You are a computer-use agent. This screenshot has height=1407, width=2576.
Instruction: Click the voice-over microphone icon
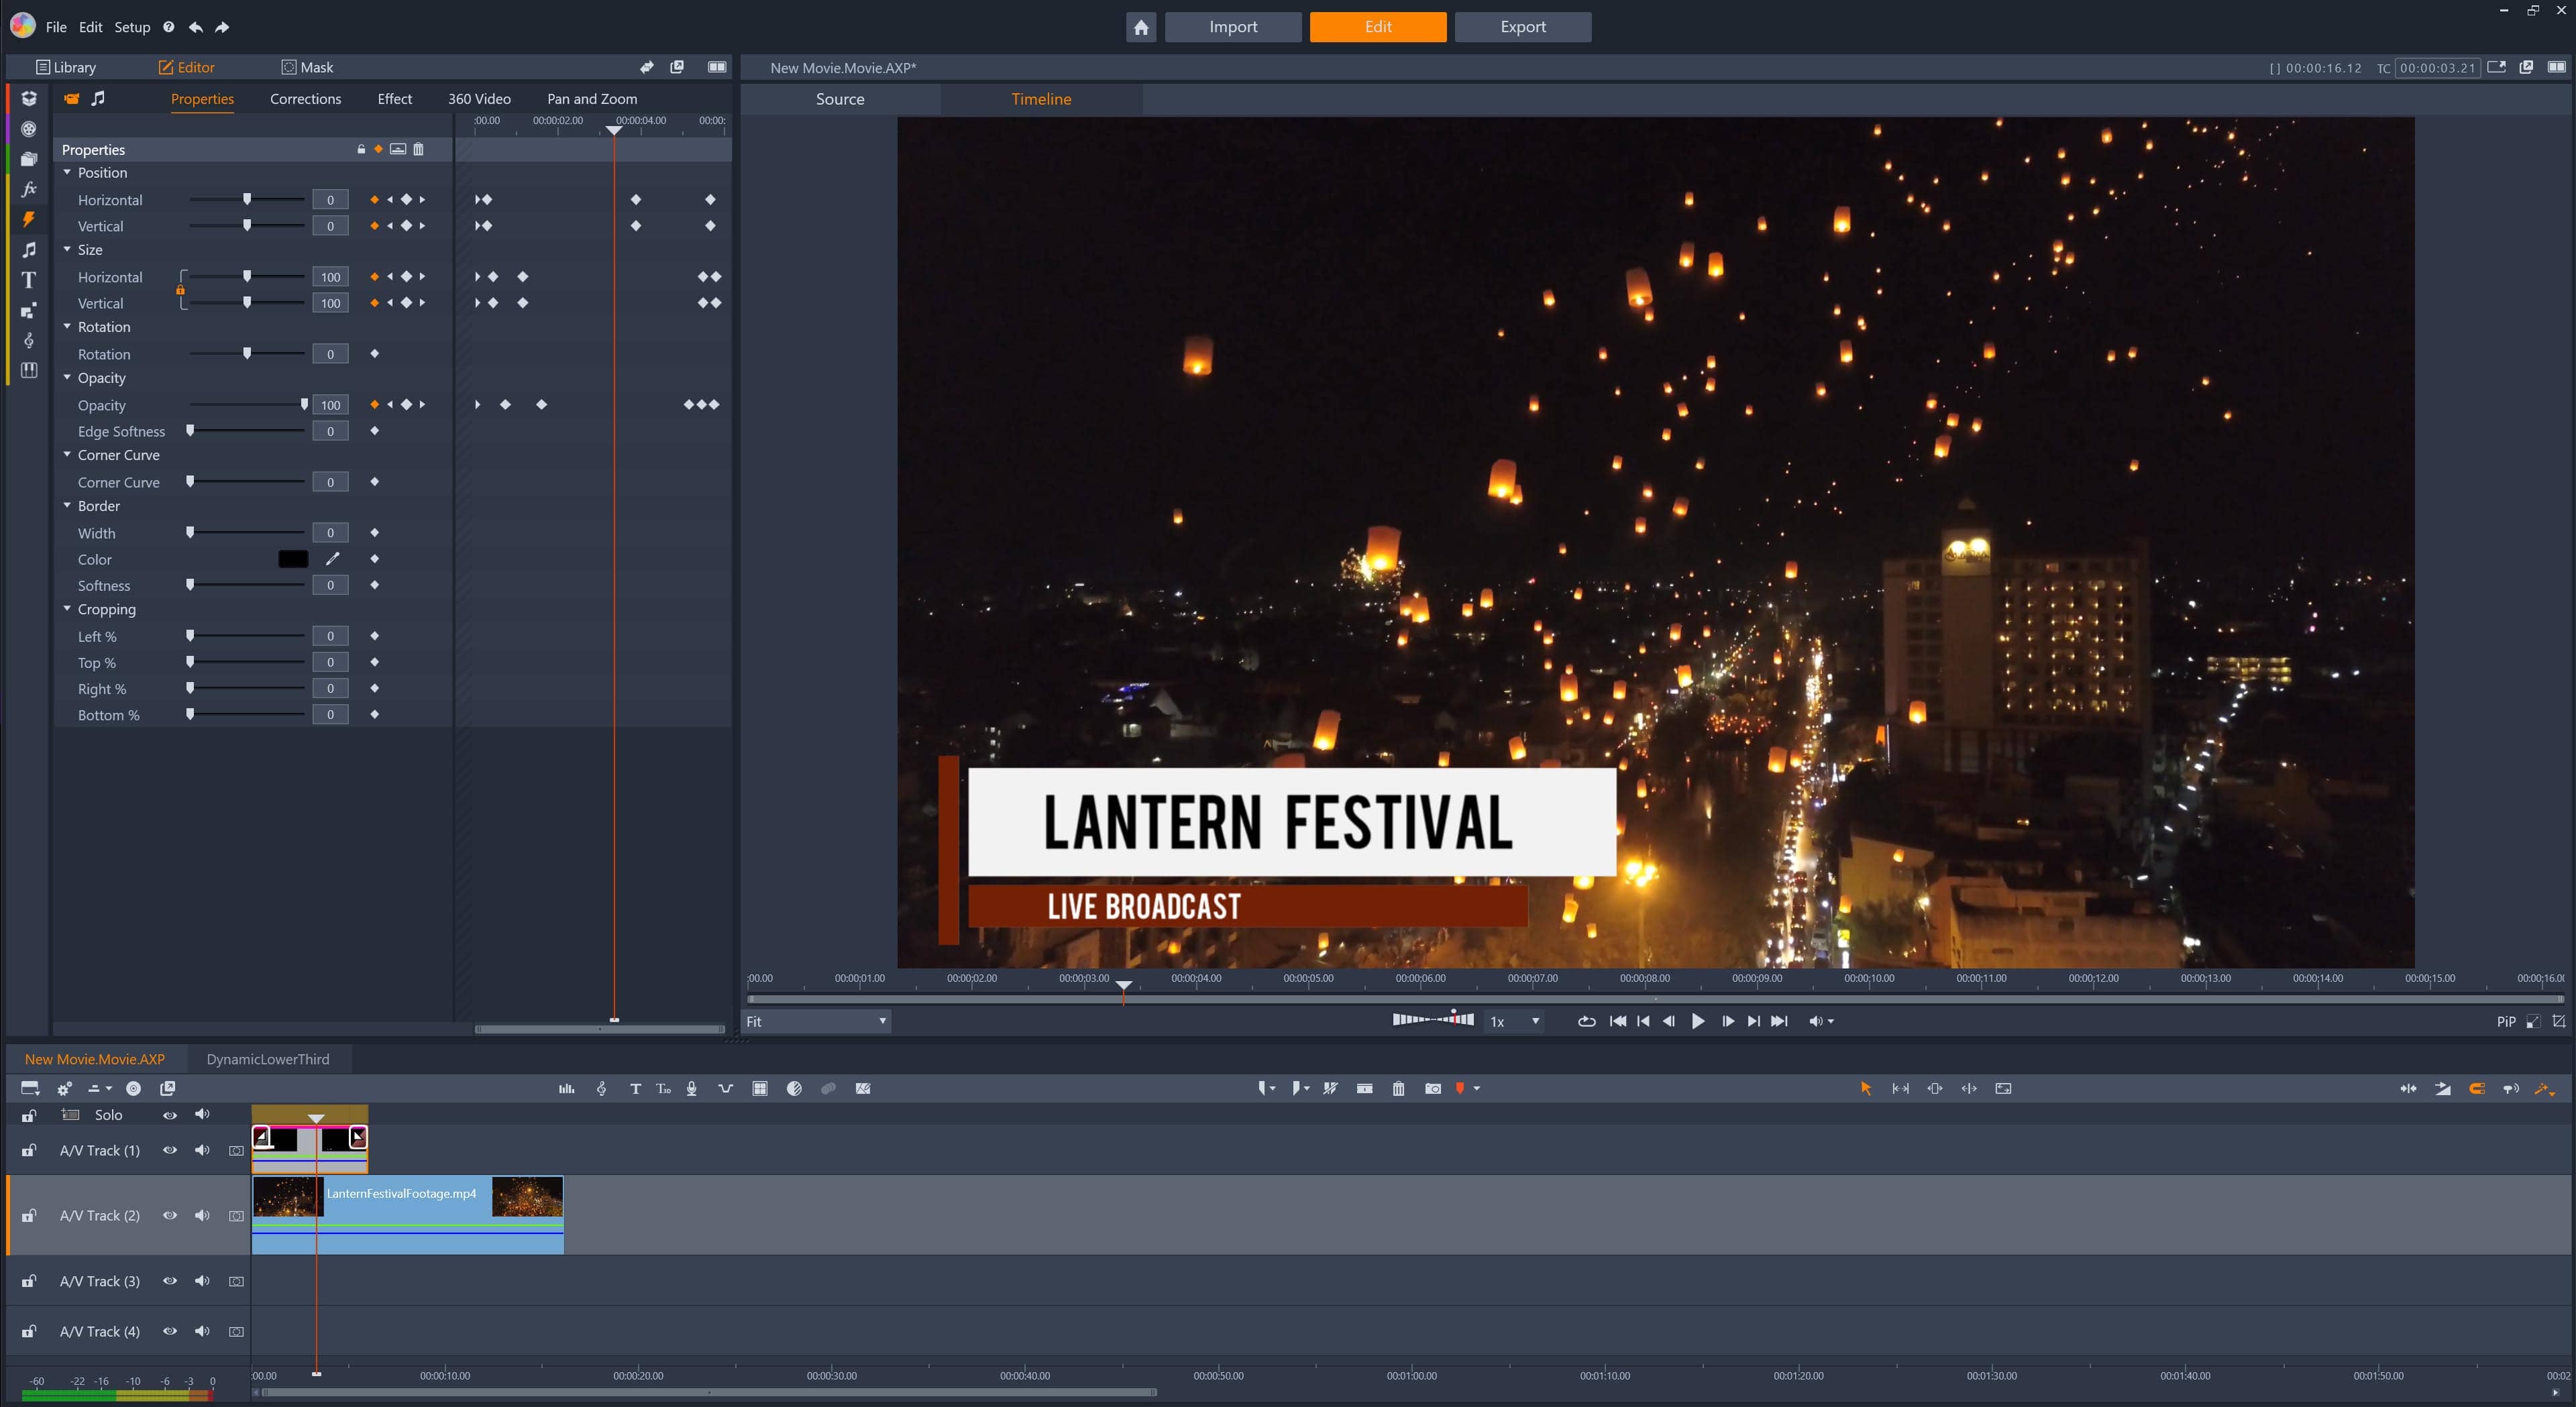click(691, 1088)
